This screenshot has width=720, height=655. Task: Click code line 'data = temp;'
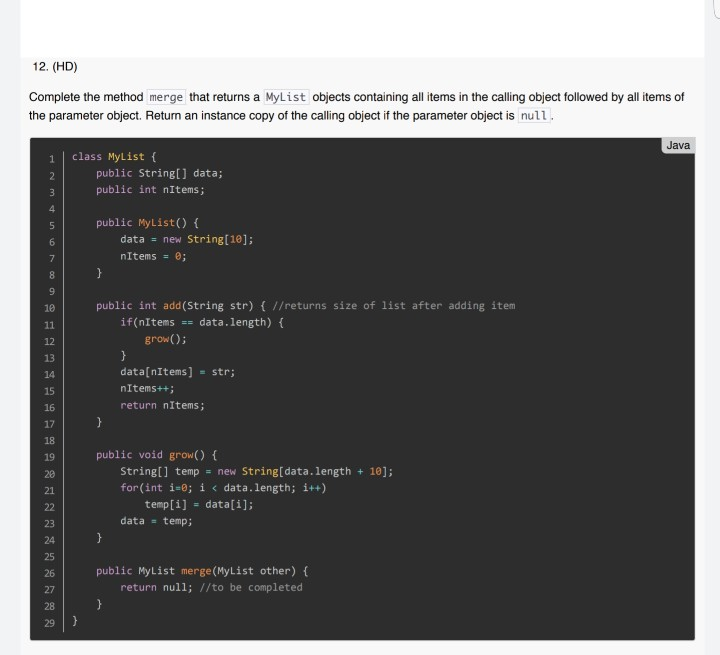(157, 521)
